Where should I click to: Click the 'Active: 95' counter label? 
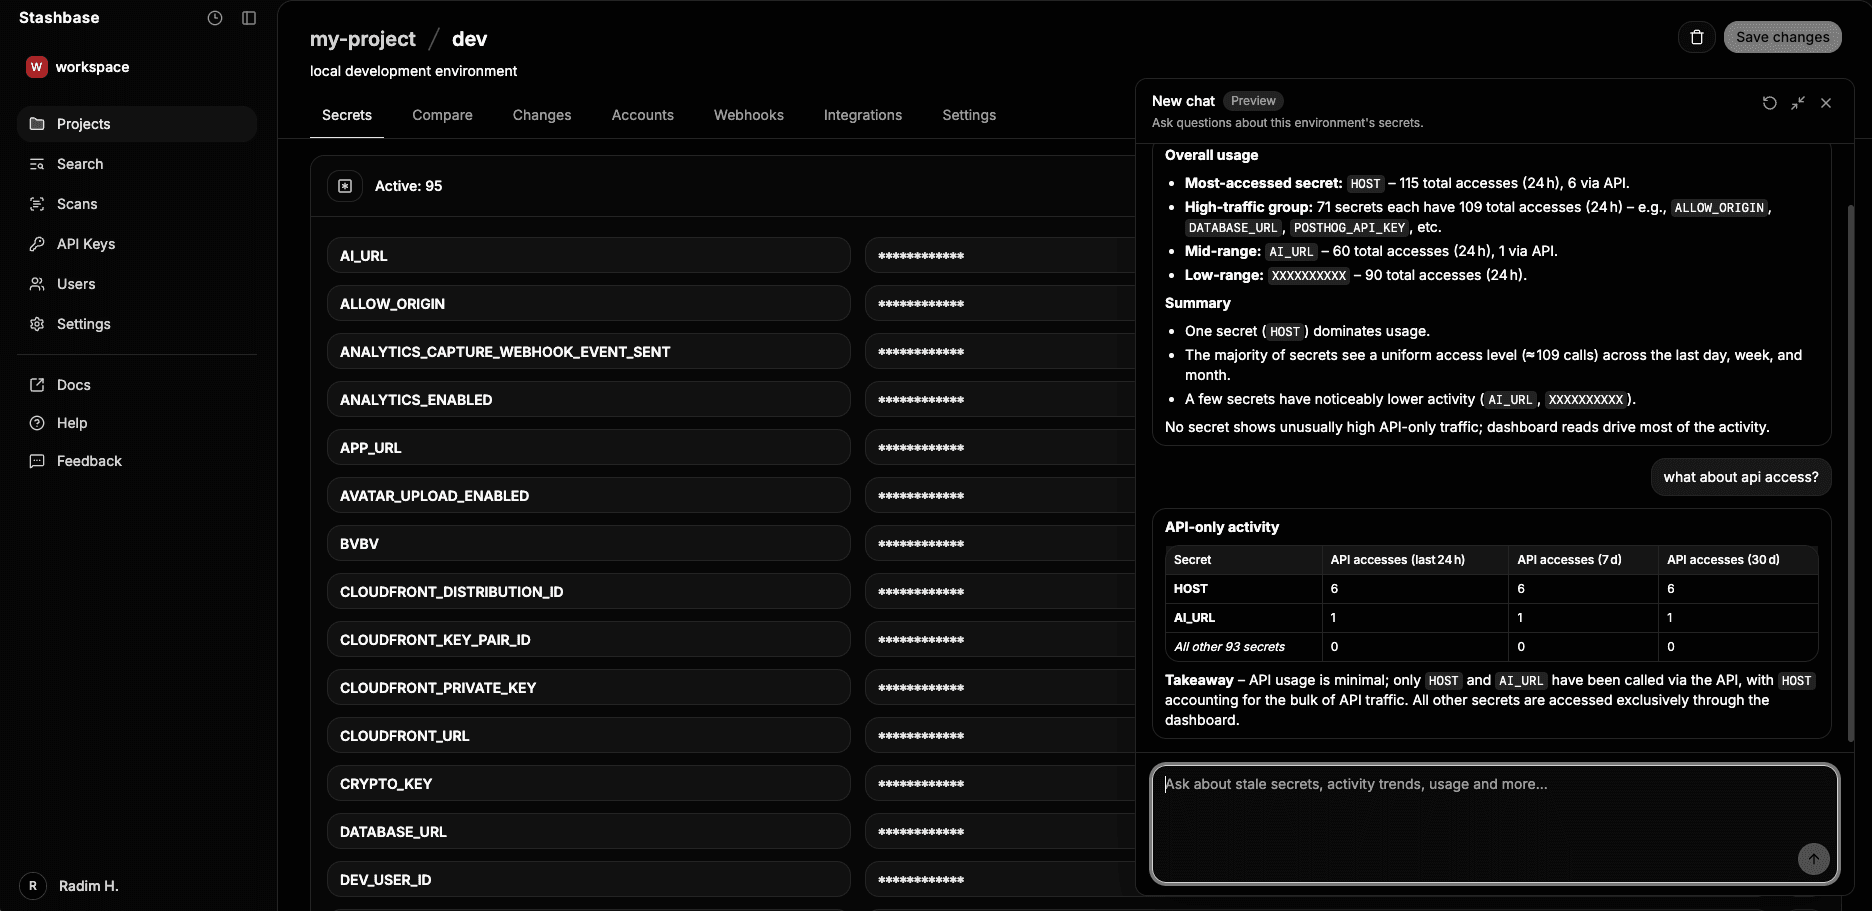408,186
